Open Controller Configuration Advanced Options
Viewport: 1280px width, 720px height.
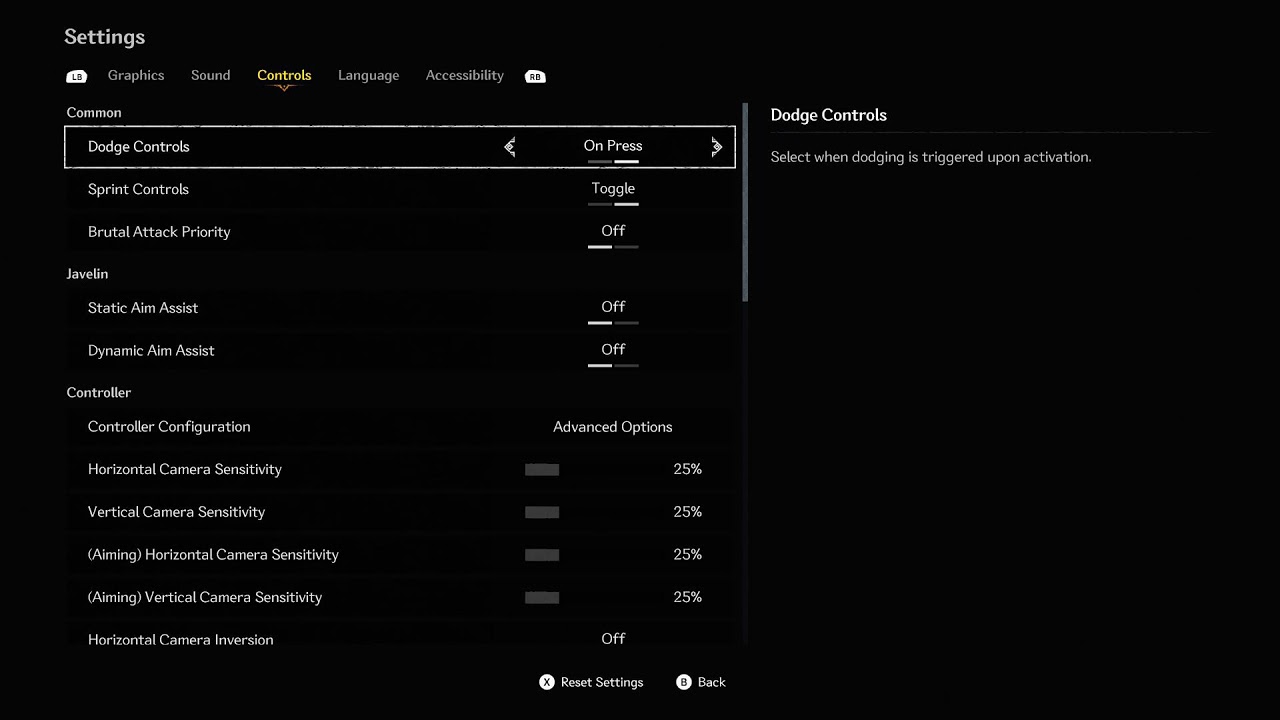pyautogui.click(x=612, y=427)
